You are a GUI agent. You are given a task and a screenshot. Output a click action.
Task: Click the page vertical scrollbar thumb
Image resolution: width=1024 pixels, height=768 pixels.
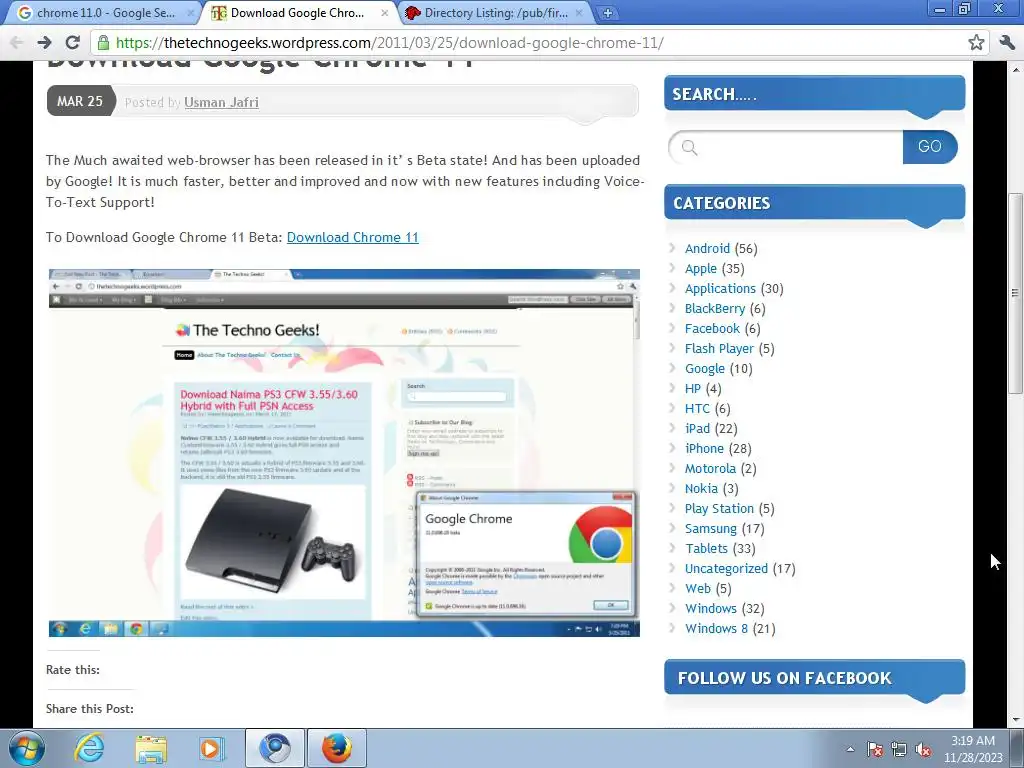coord(1016,293)
